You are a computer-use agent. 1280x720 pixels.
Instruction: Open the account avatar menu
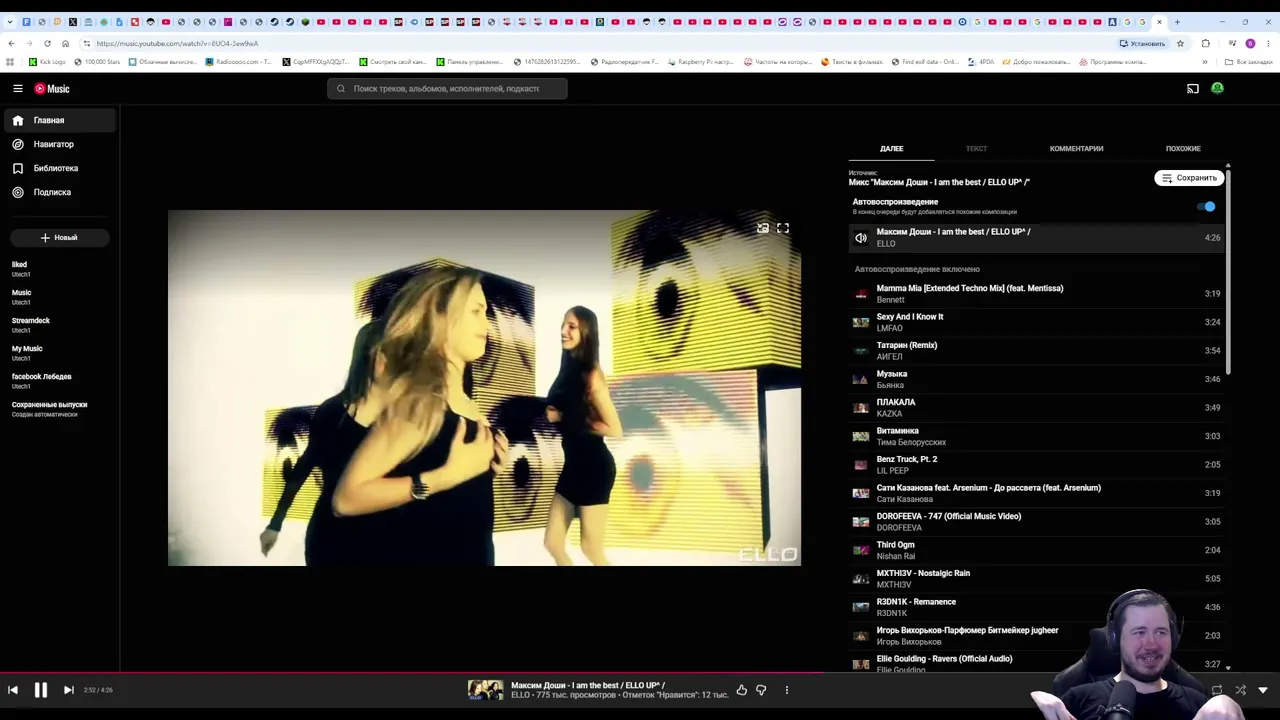pyautogui.click(x=1217, y=89)
